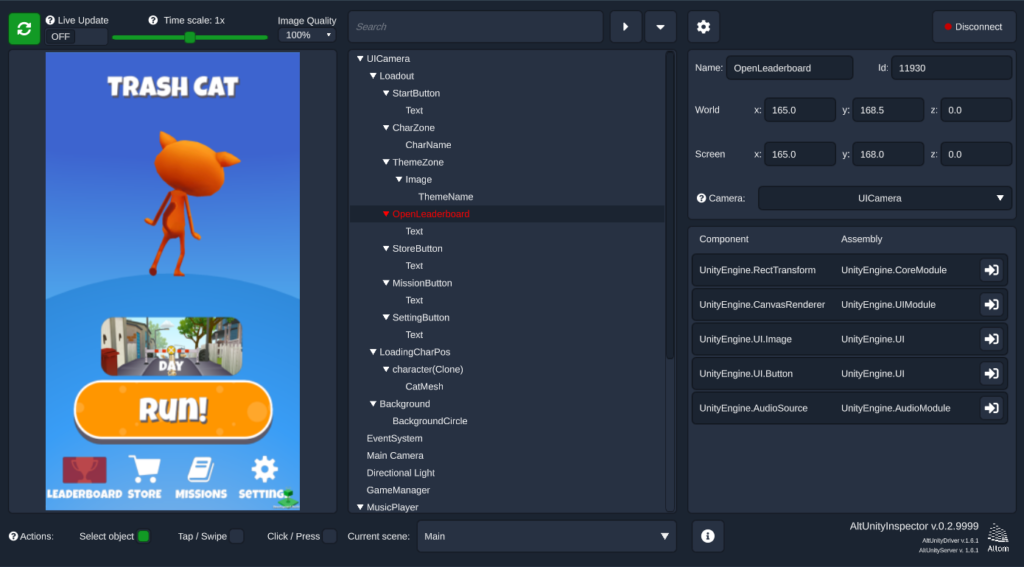Screen dimensions: 1024x567
Task: Tap the Settings gear icon in game
Action: pyautogui.click(x=264, y=469)
